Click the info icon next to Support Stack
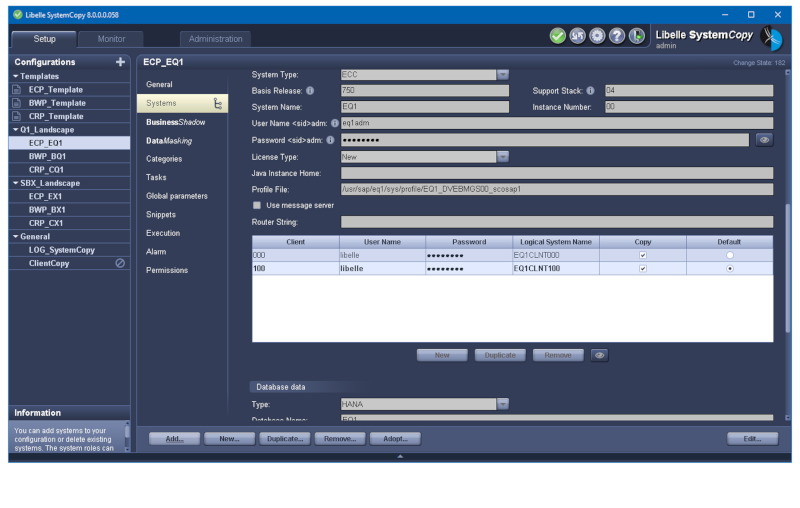 tap(590, 90)
